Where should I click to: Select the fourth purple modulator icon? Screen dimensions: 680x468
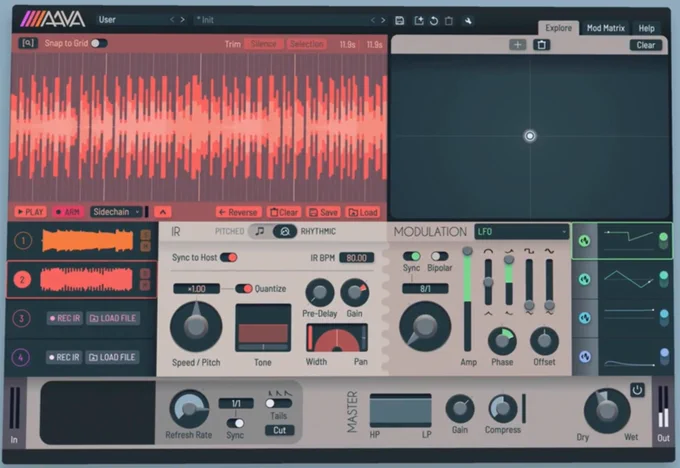(x=585, y=357)
